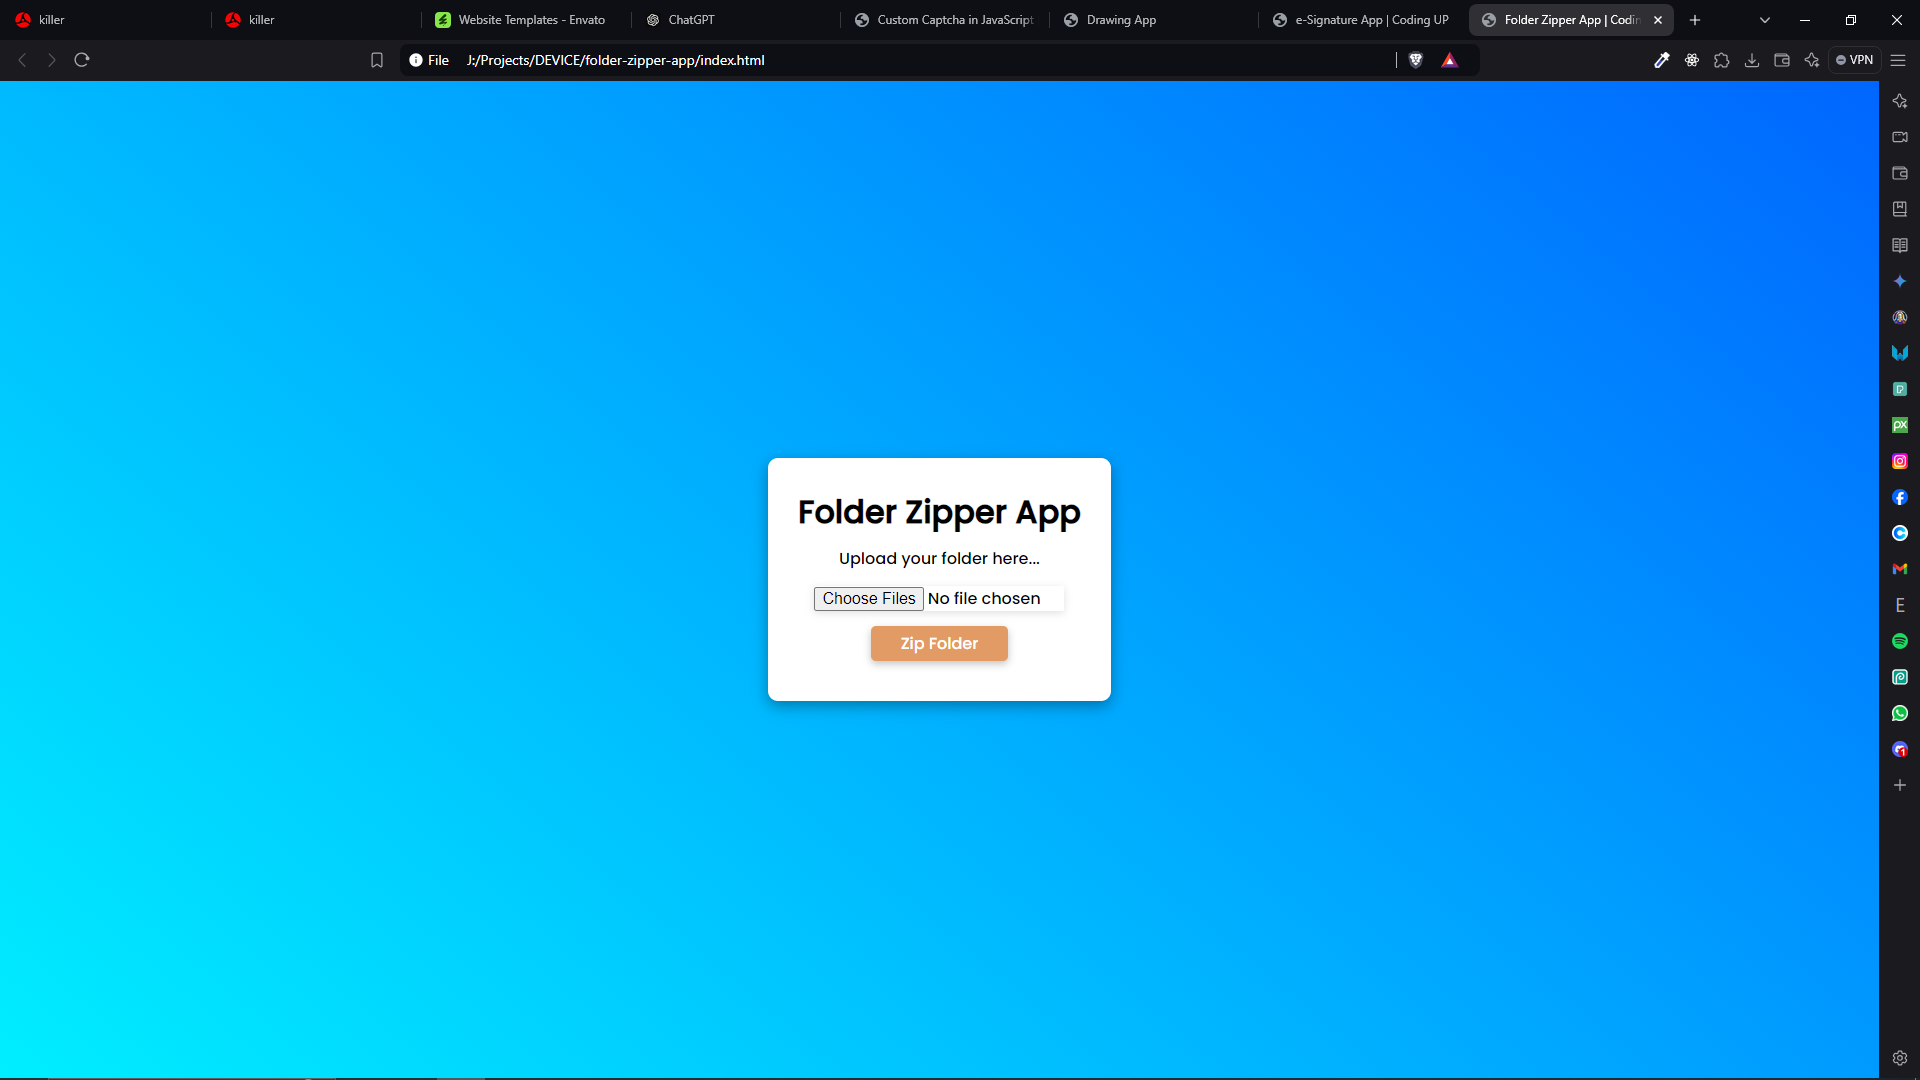
Task: Open Facebook from sidebar
Action: coord(1900,497)
